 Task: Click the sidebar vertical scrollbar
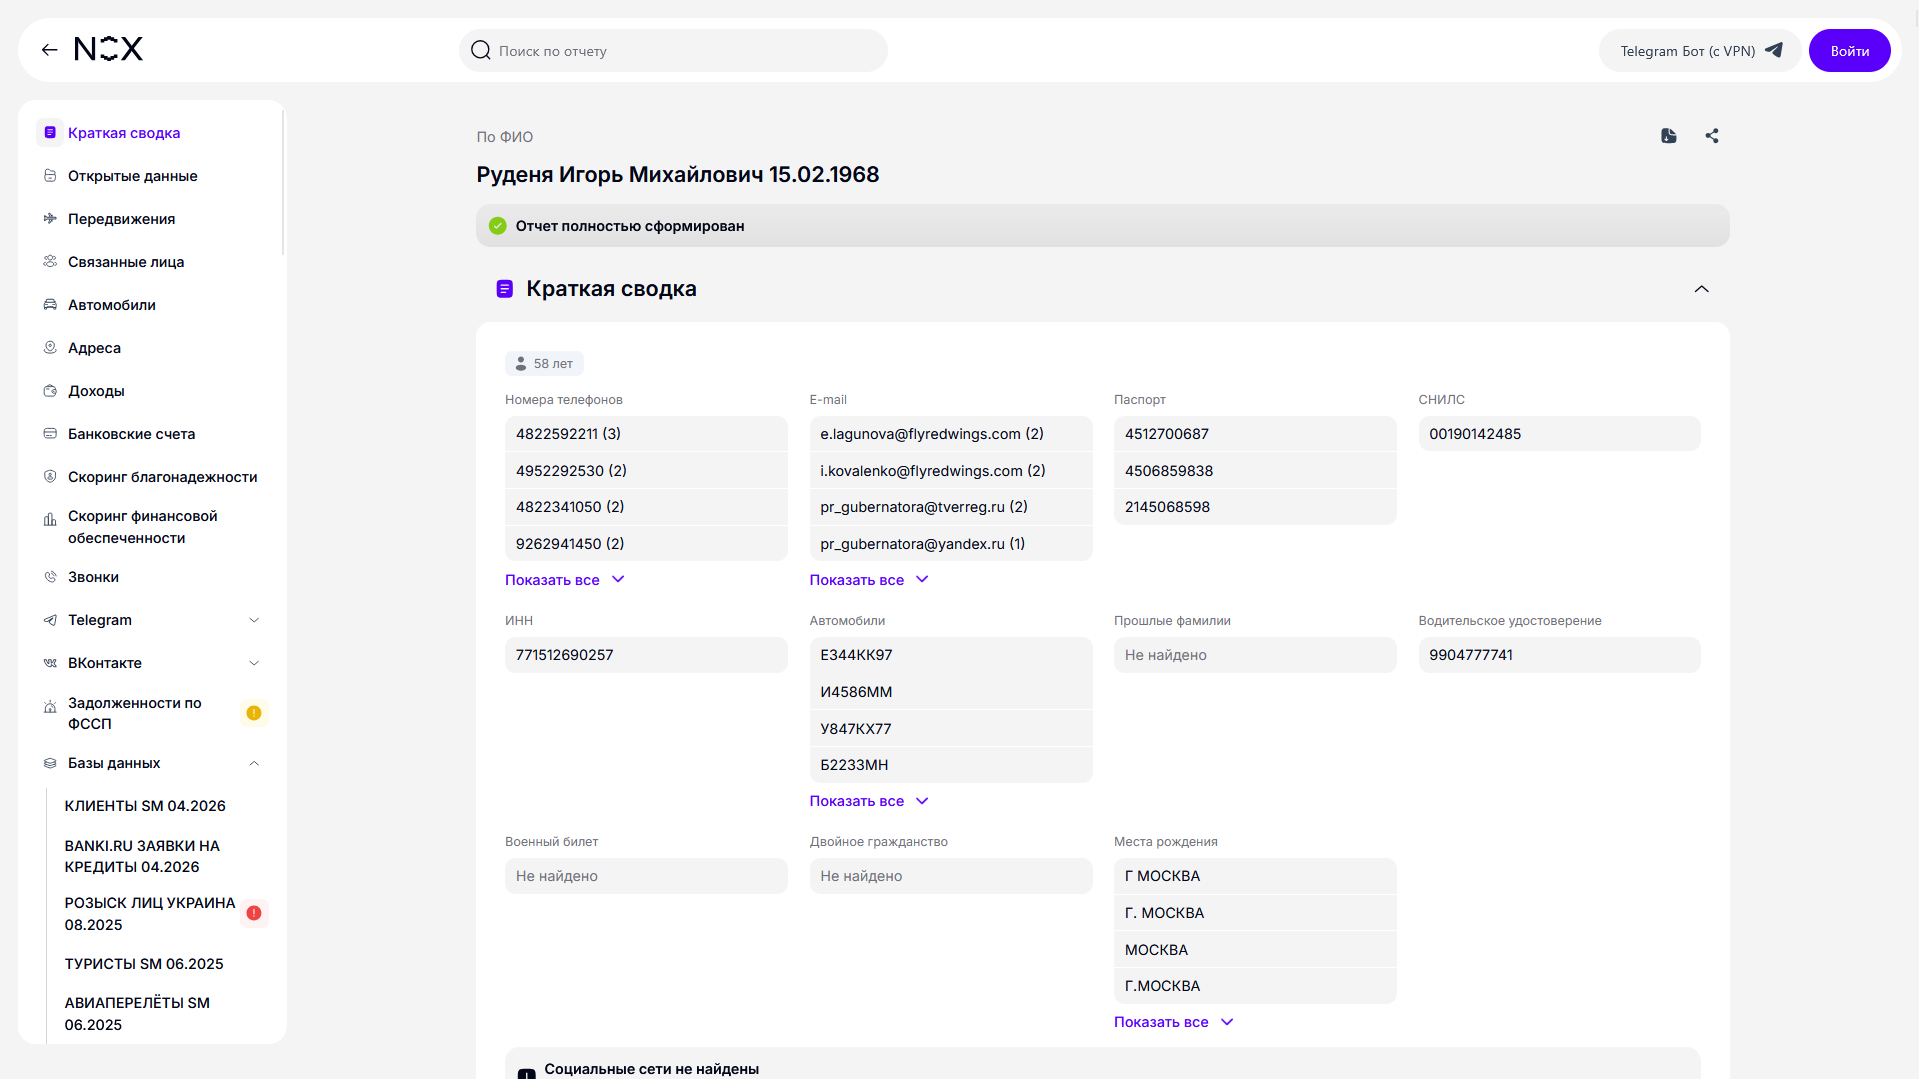point(283,182)
